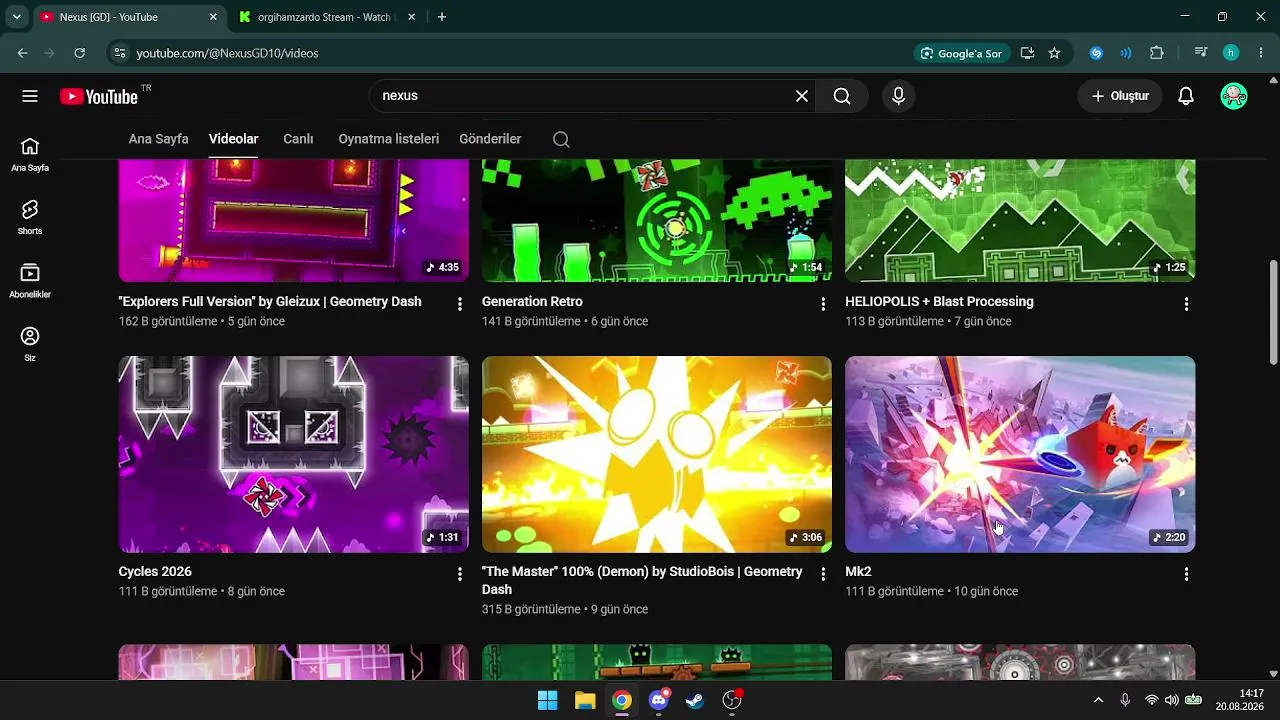Screen dimensions: 1280x720
Task: Switch to the orgihamzardo Stream browser tab
Action: pos(329,17)
